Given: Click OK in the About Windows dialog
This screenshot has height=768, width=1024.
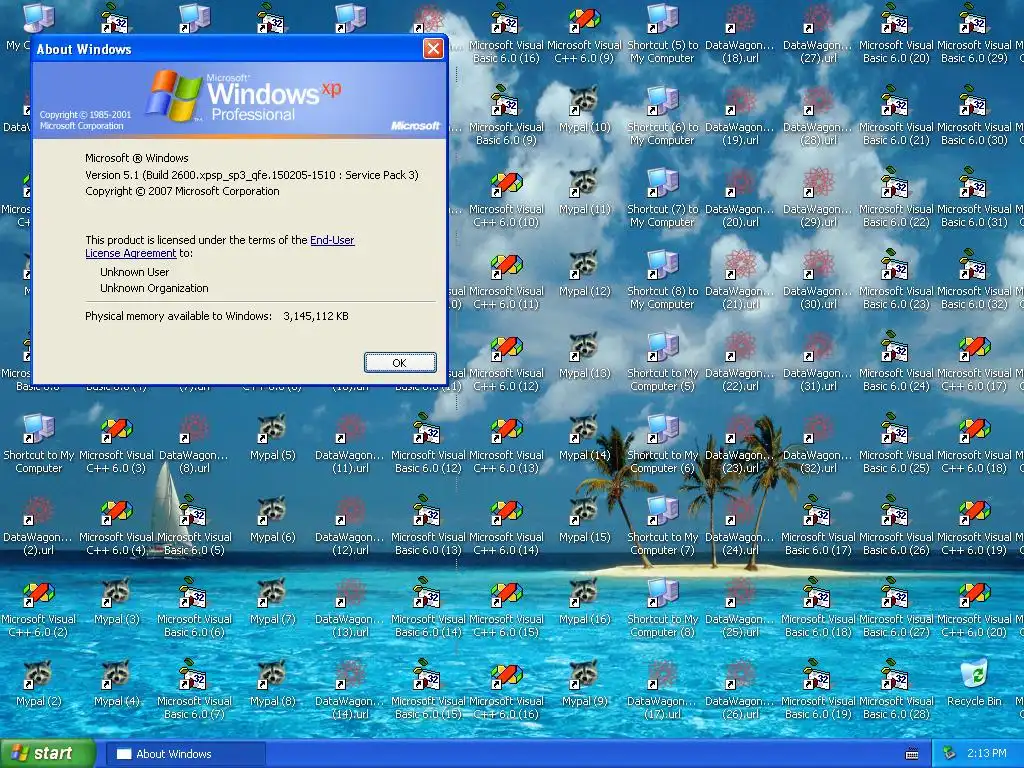Looking at the screenshot, I should click(400, 362).
